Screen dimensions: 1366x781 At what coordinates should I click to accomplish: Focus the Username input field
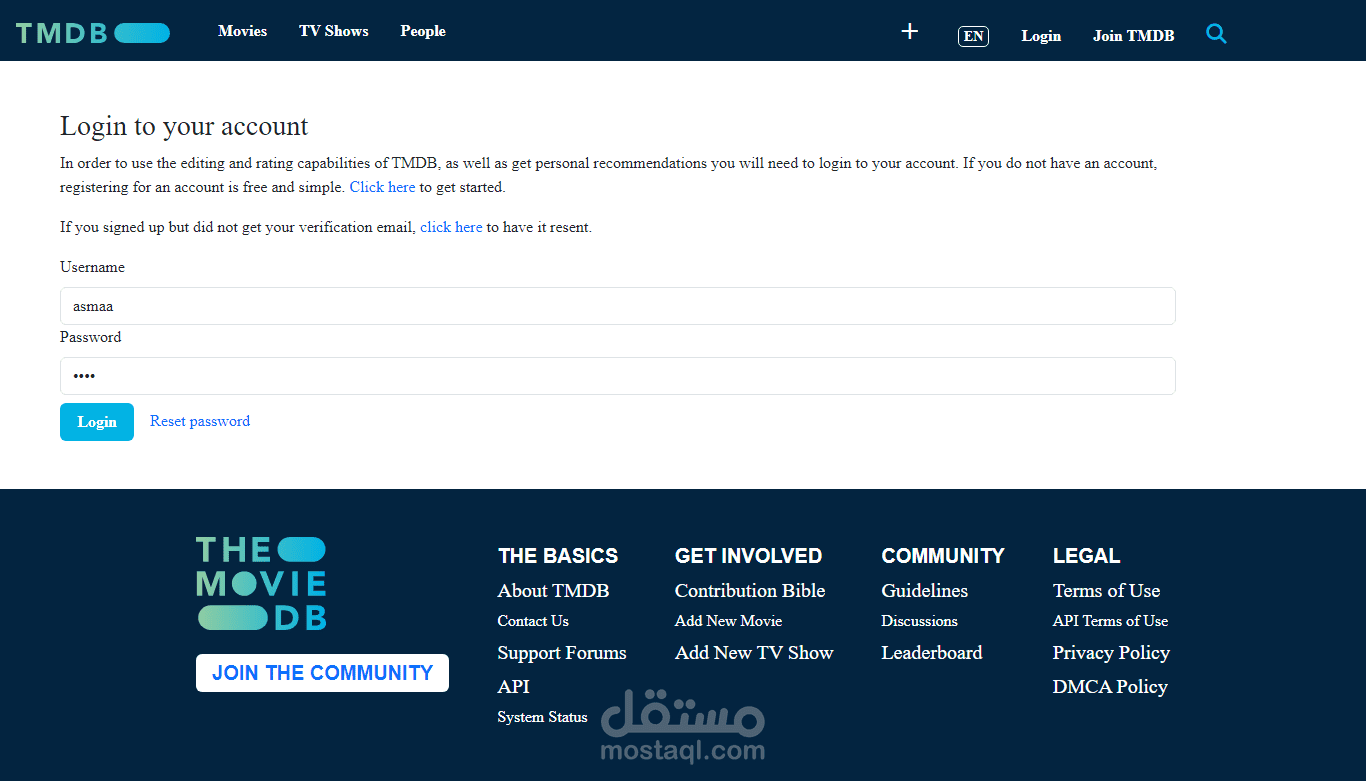[617, 306]
